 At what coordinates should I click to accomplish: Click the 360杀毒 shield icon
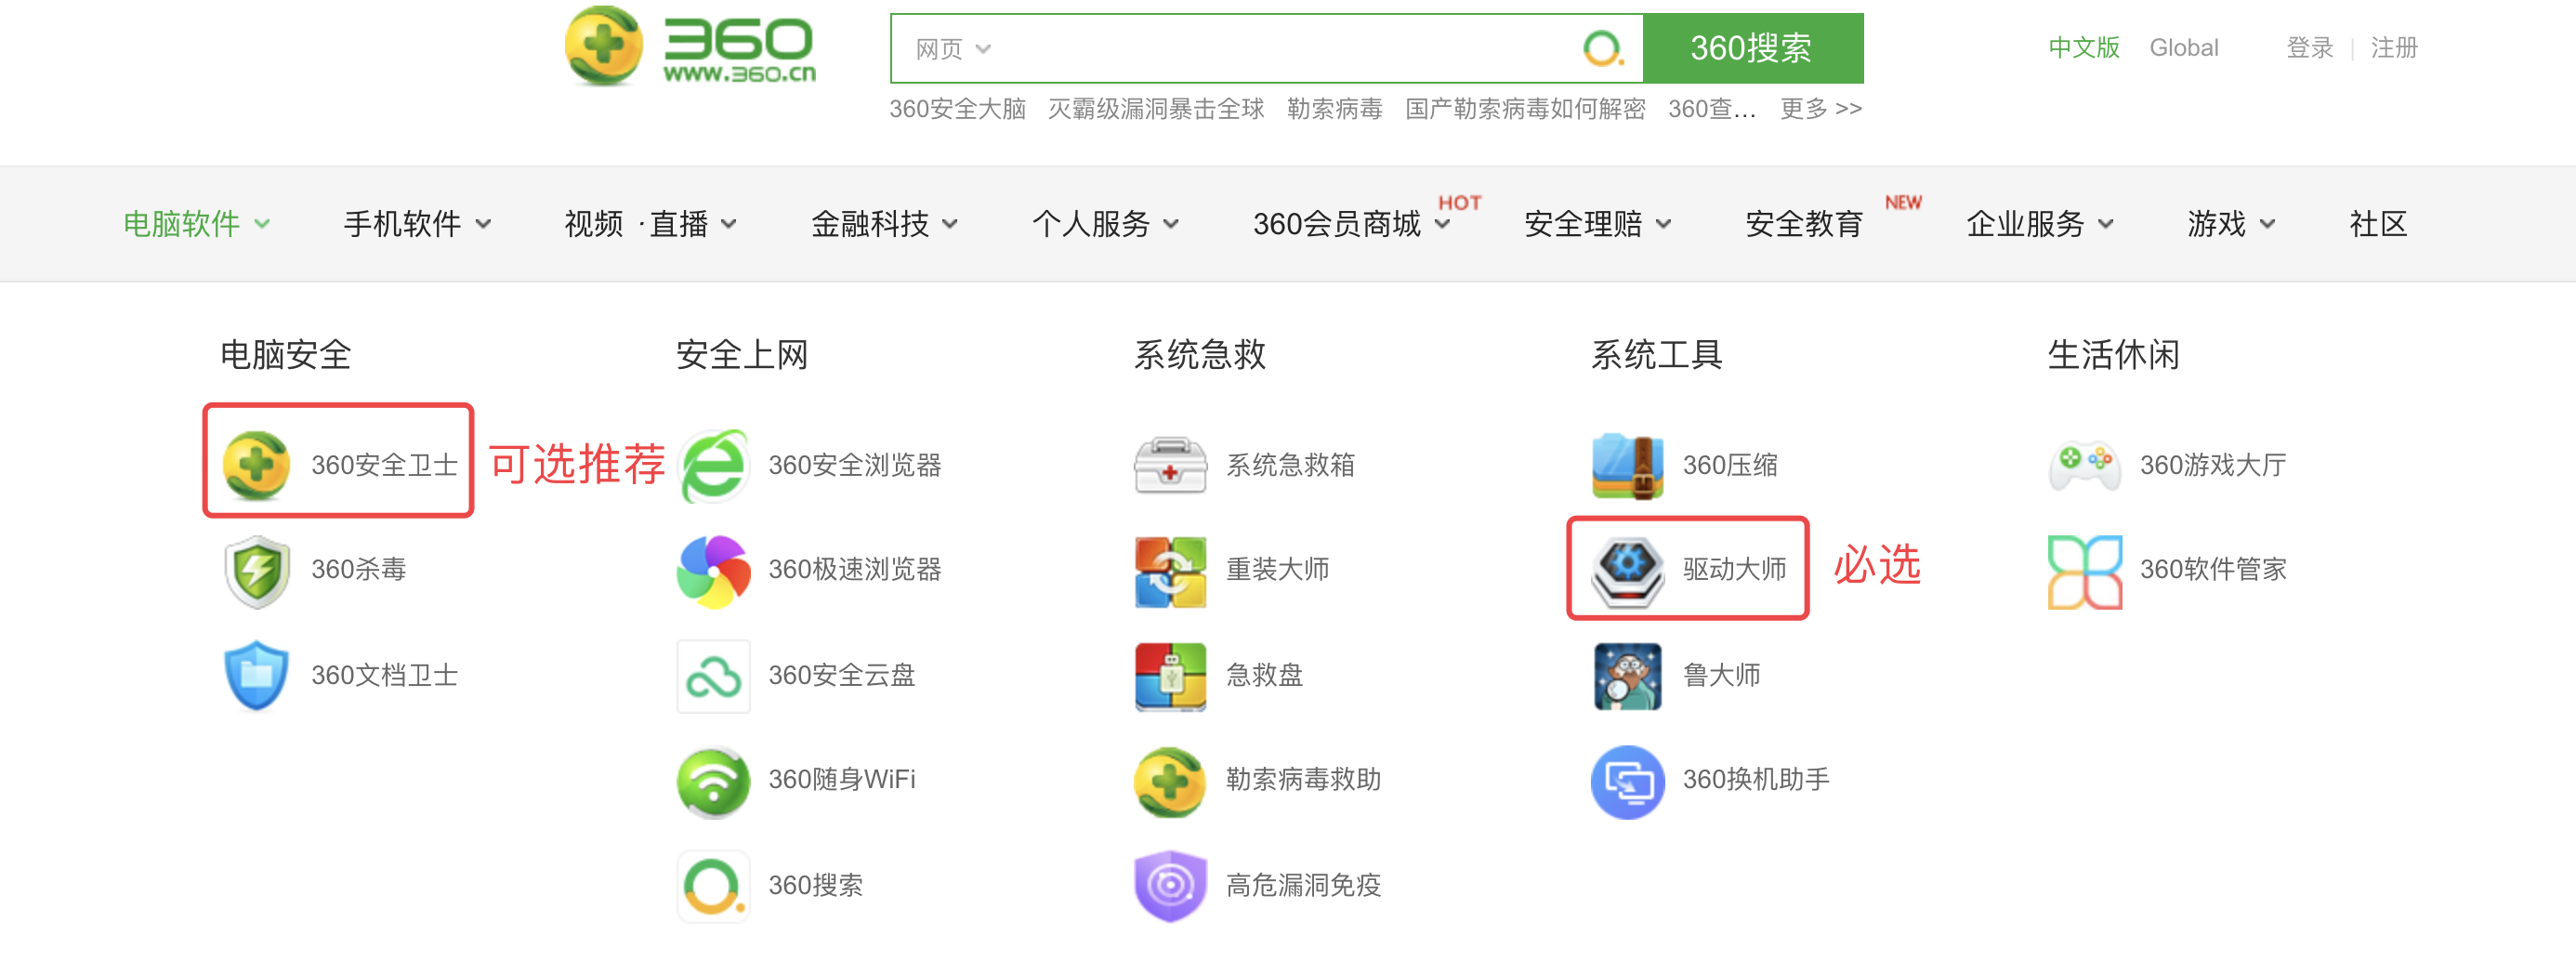tap(256, 570)
